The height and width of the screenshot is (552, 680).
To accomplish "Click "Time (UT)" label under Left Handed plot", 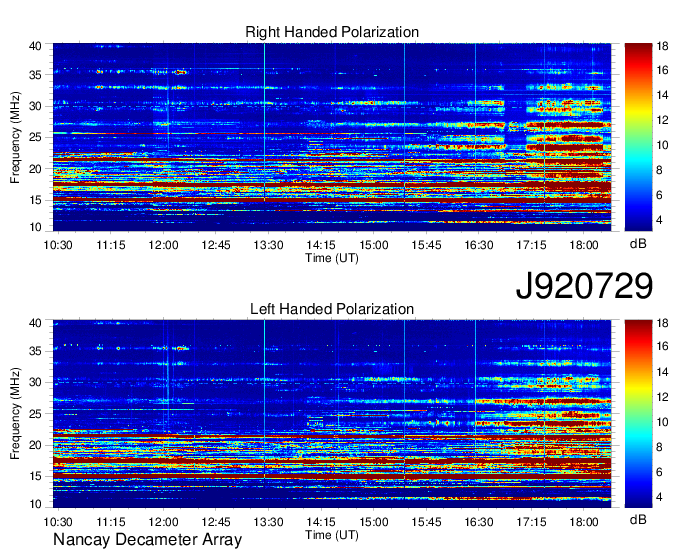I will [x=332, y=535].
